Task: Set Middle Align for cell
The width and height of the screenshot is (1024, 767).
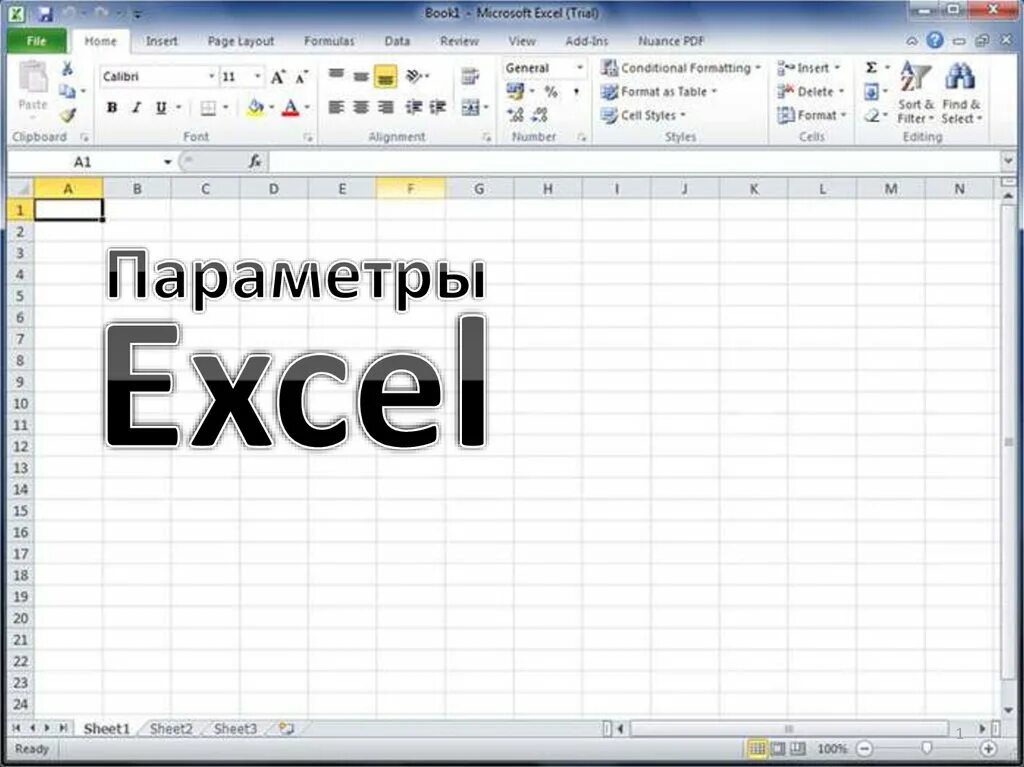Action: [x=361, y=76]
